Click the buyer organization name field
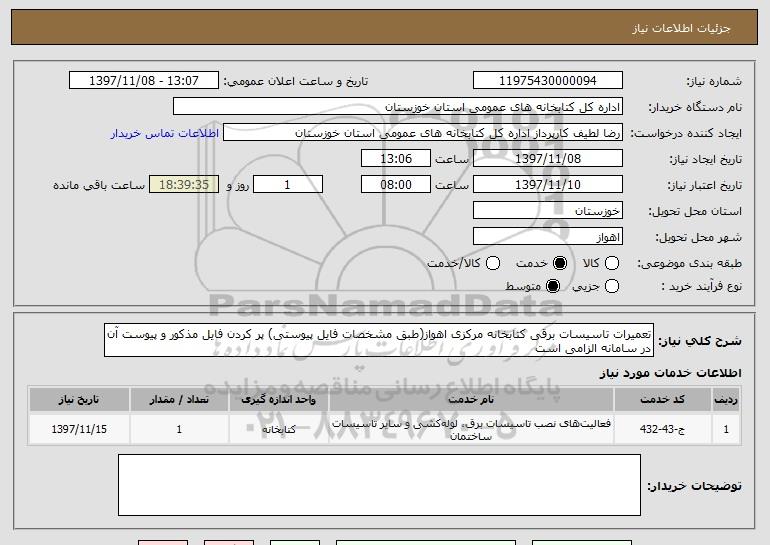 coord(397,107)
